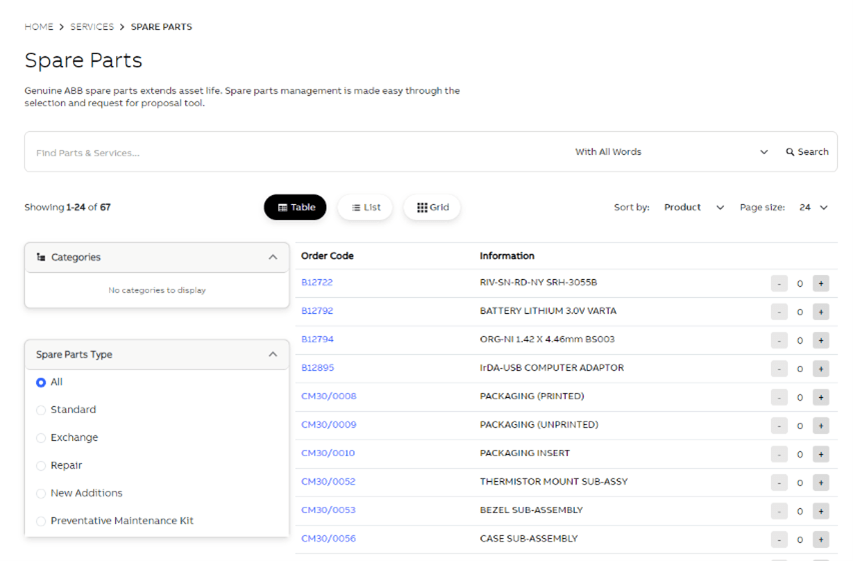Screen dimensions: 853x561
Task: Increase quantity for B12722 with plus
Action: click(x=820, y=283)
